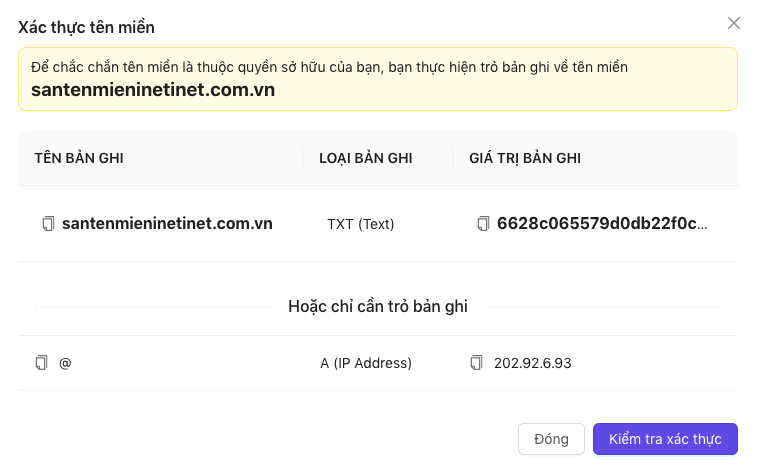The width and height of the screenshot is (758, 469).
Task: Copy the IP address 202.92.6.93
Action: coord(477,363)
